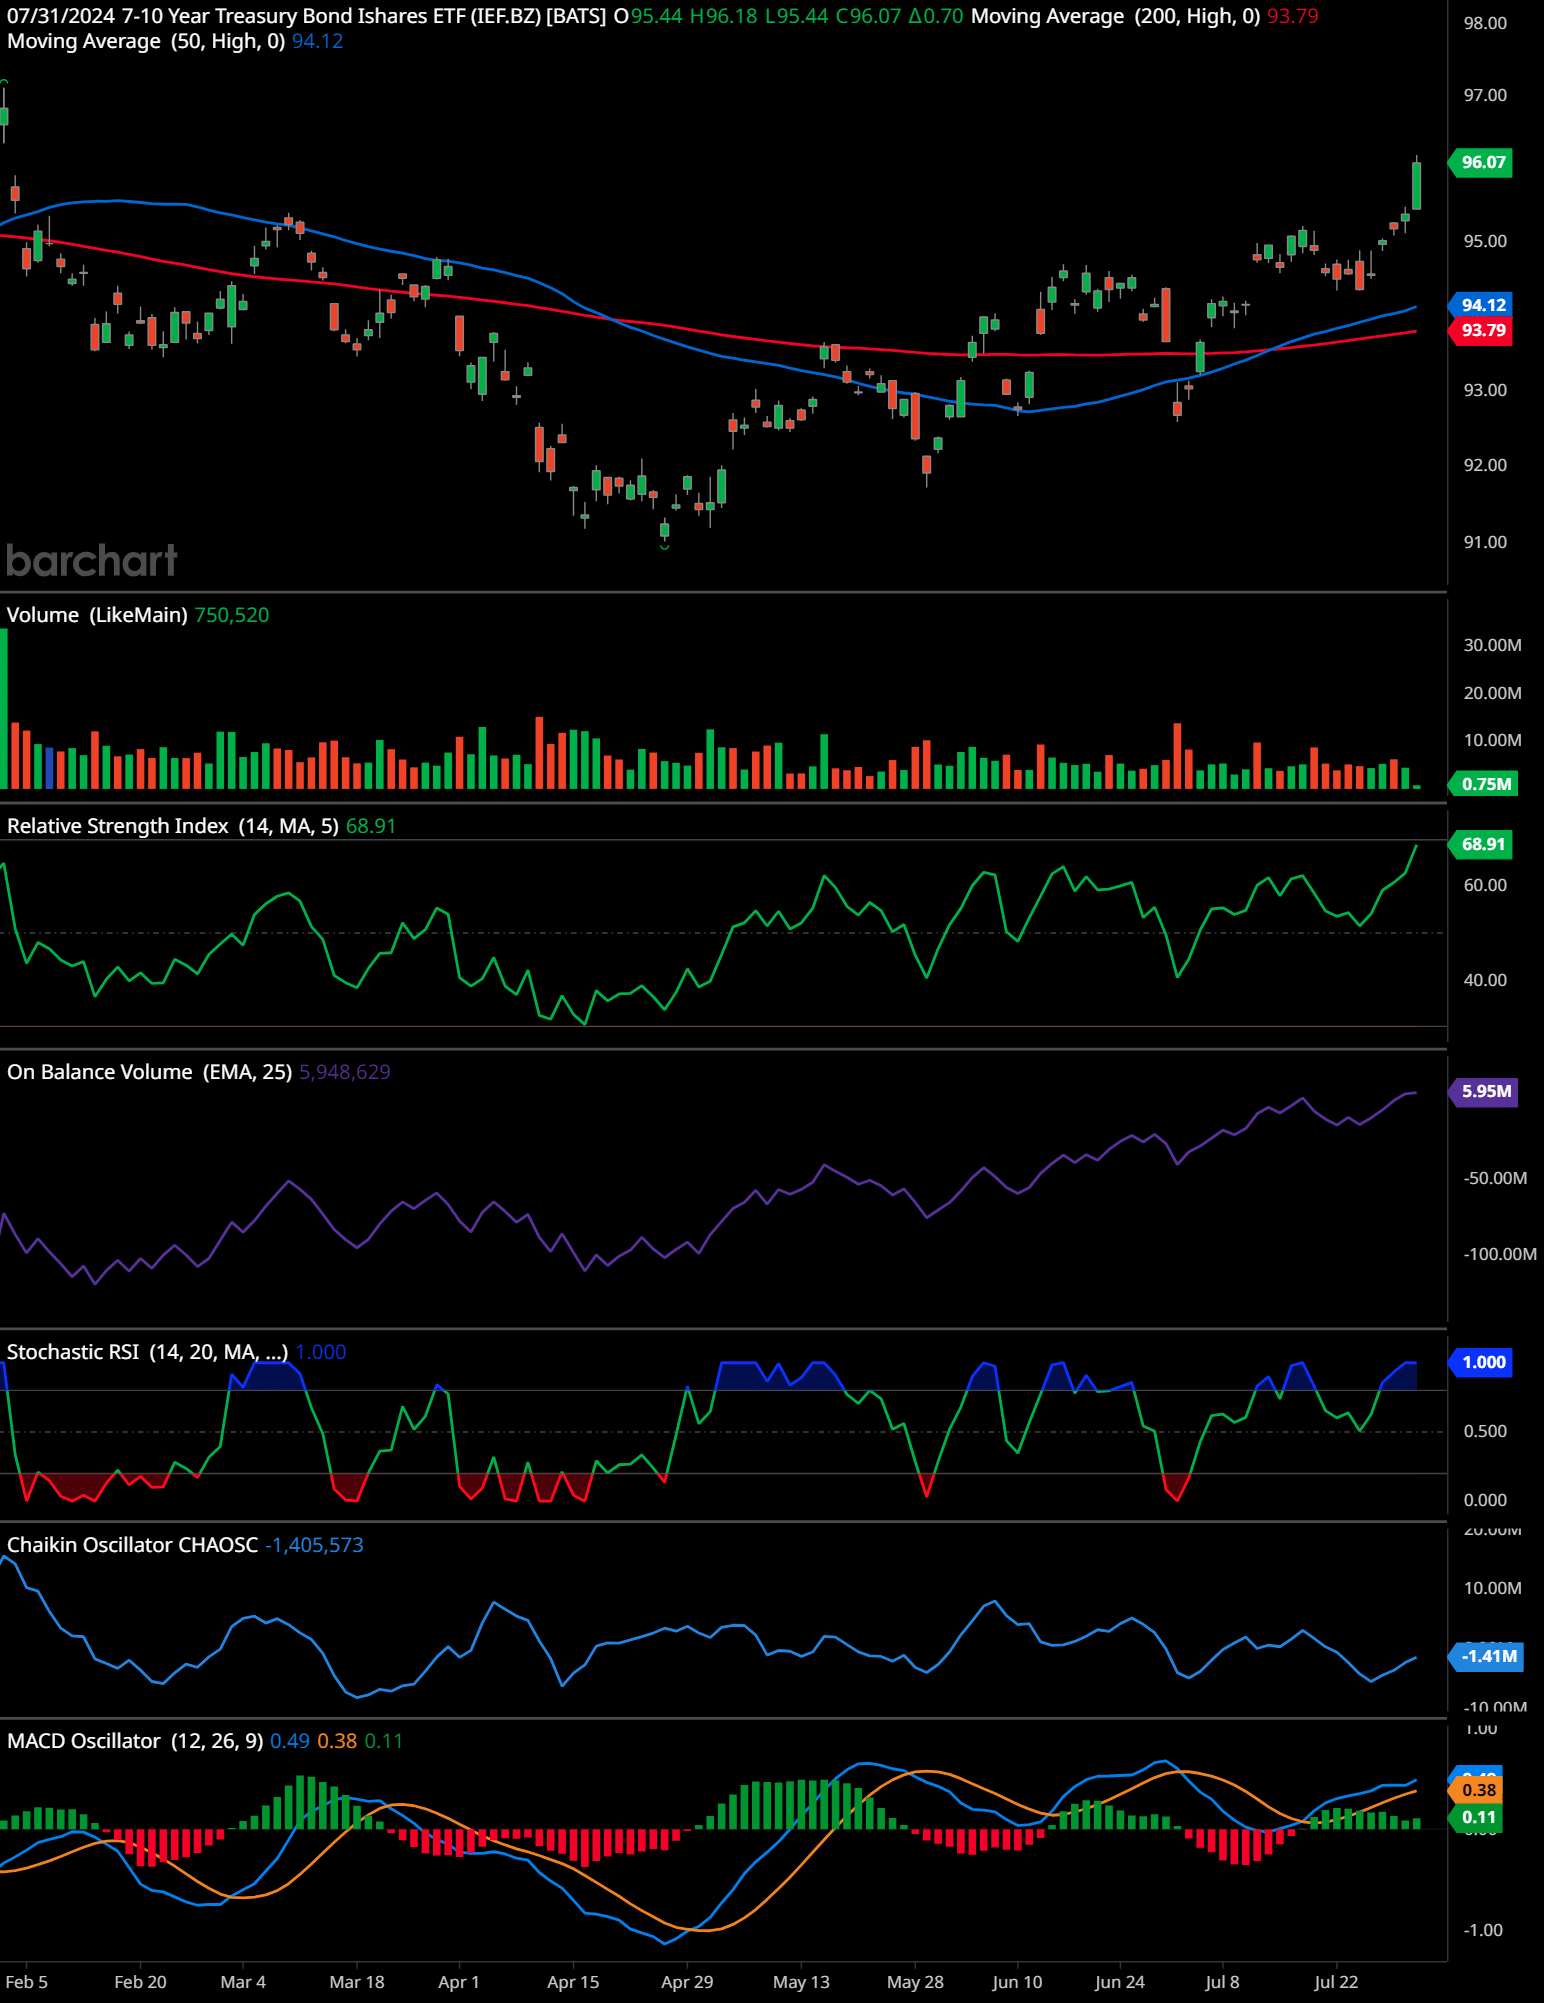
Task: Click the 0.000 Stochastic RSI axis label
Action: (x=1485, y=1500)
